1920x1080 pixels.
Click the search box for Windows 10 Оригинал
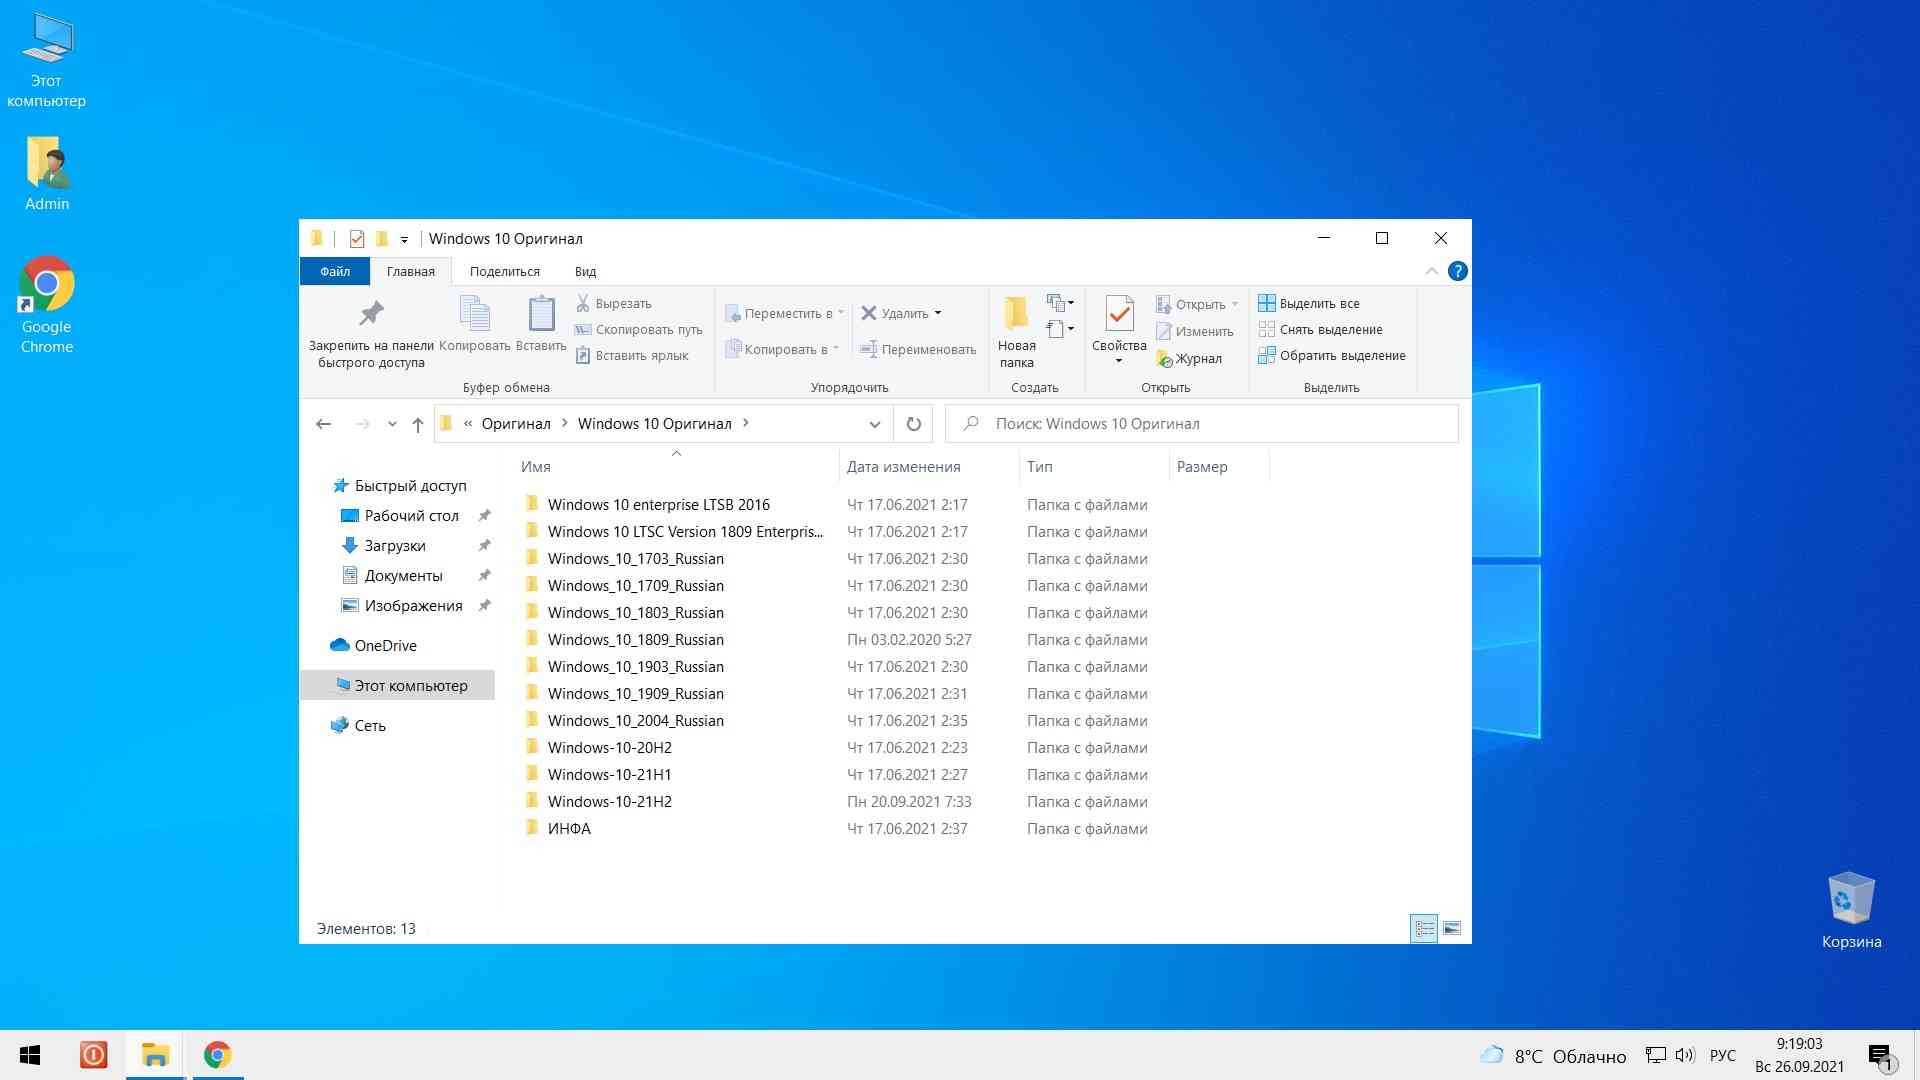pos(1201,424)
